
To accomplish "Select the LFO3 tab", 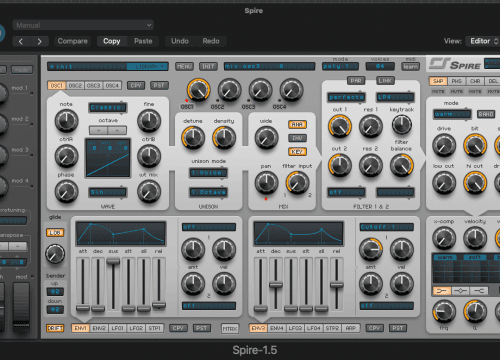I will click(295, 328).
